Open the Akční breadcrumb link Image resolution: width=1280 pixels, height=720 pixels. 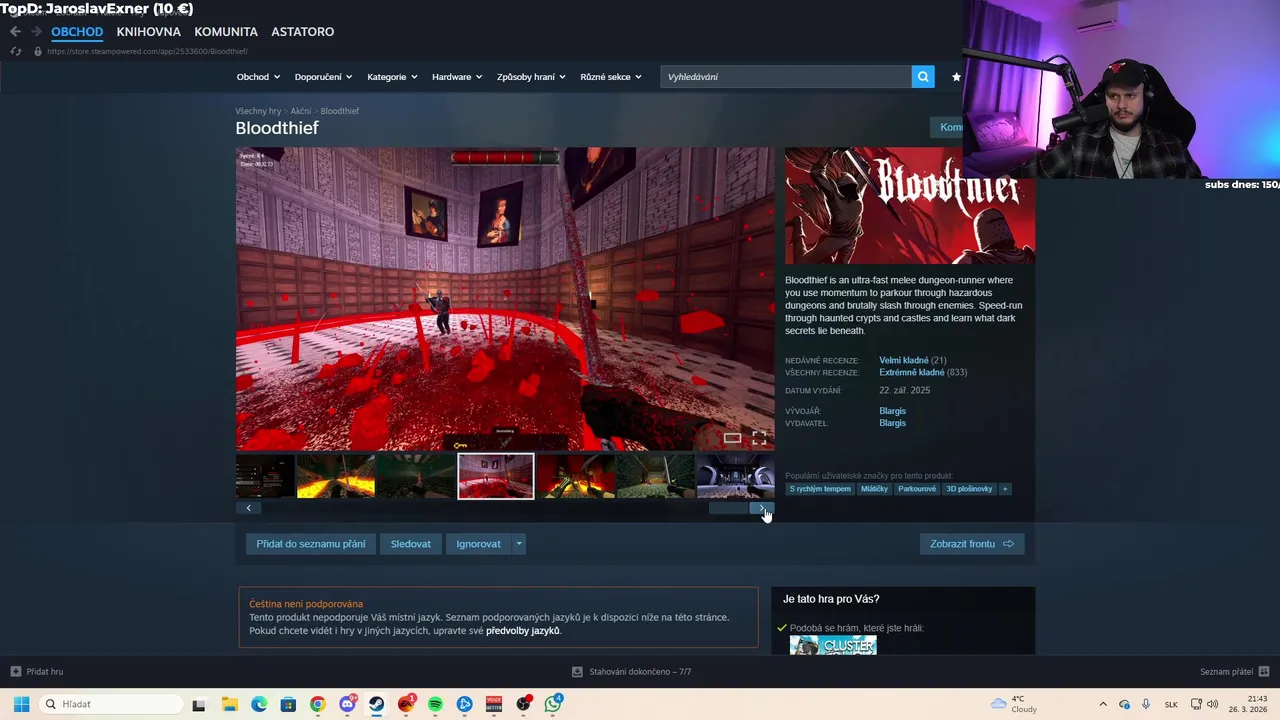pos(301,111)
